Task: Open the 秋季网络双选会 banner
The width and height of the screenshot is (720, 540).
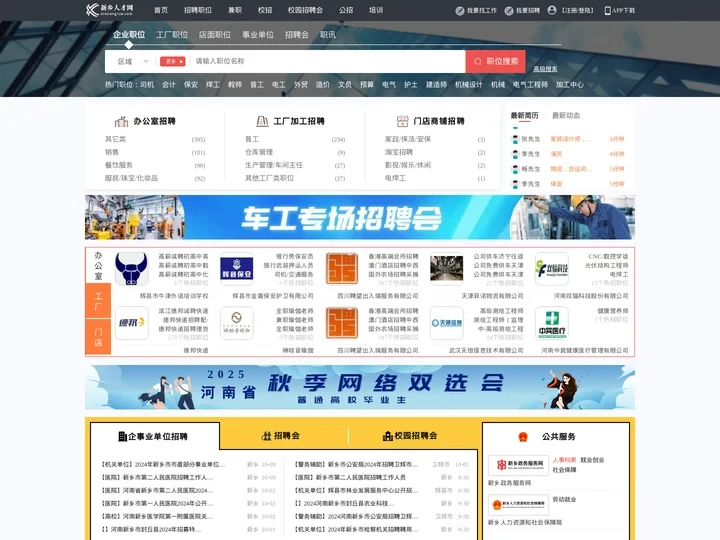Action: tap(360, 387)
